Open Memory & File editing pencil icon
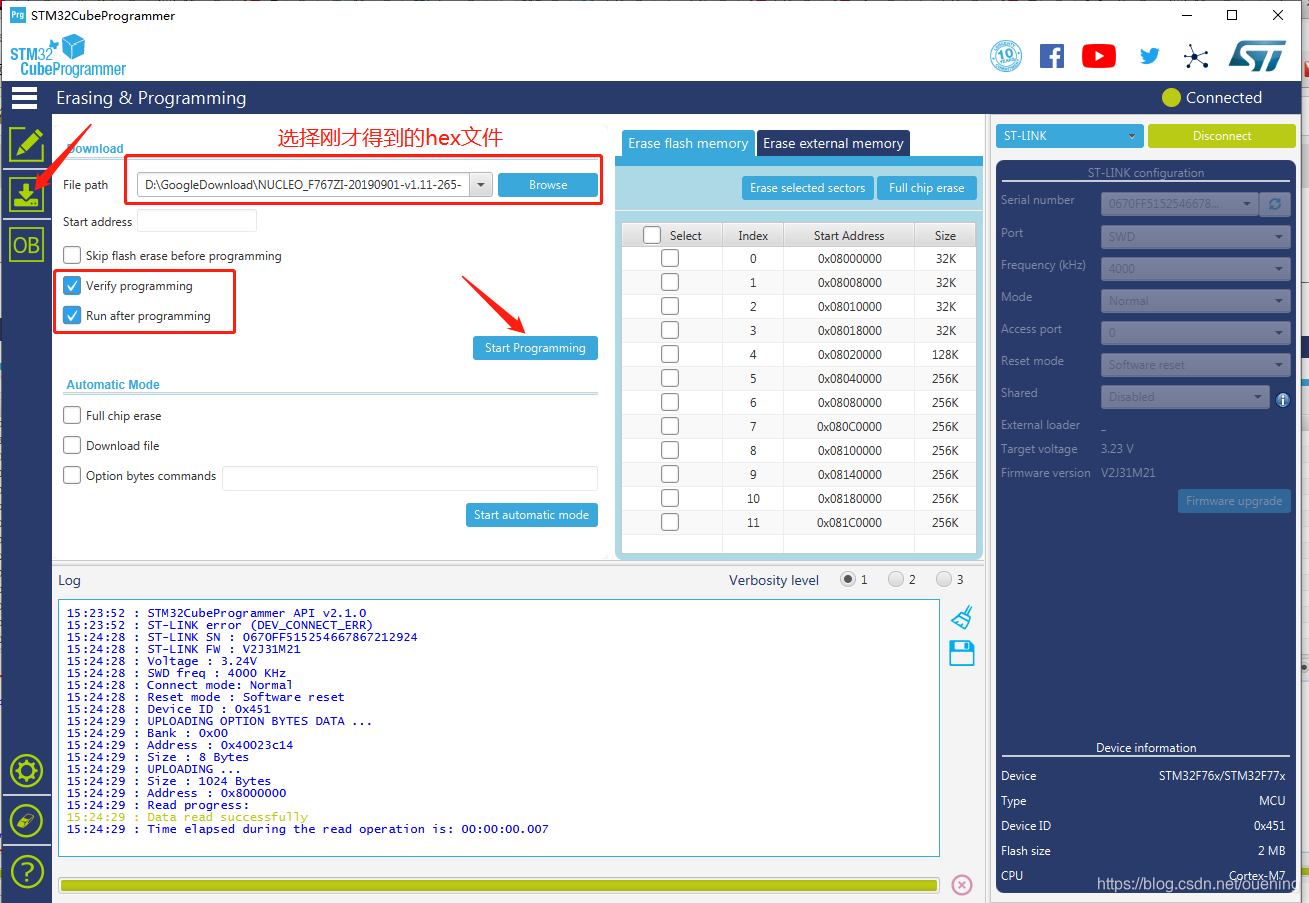This screenshot has width=1309, height=903. (26, 144)
